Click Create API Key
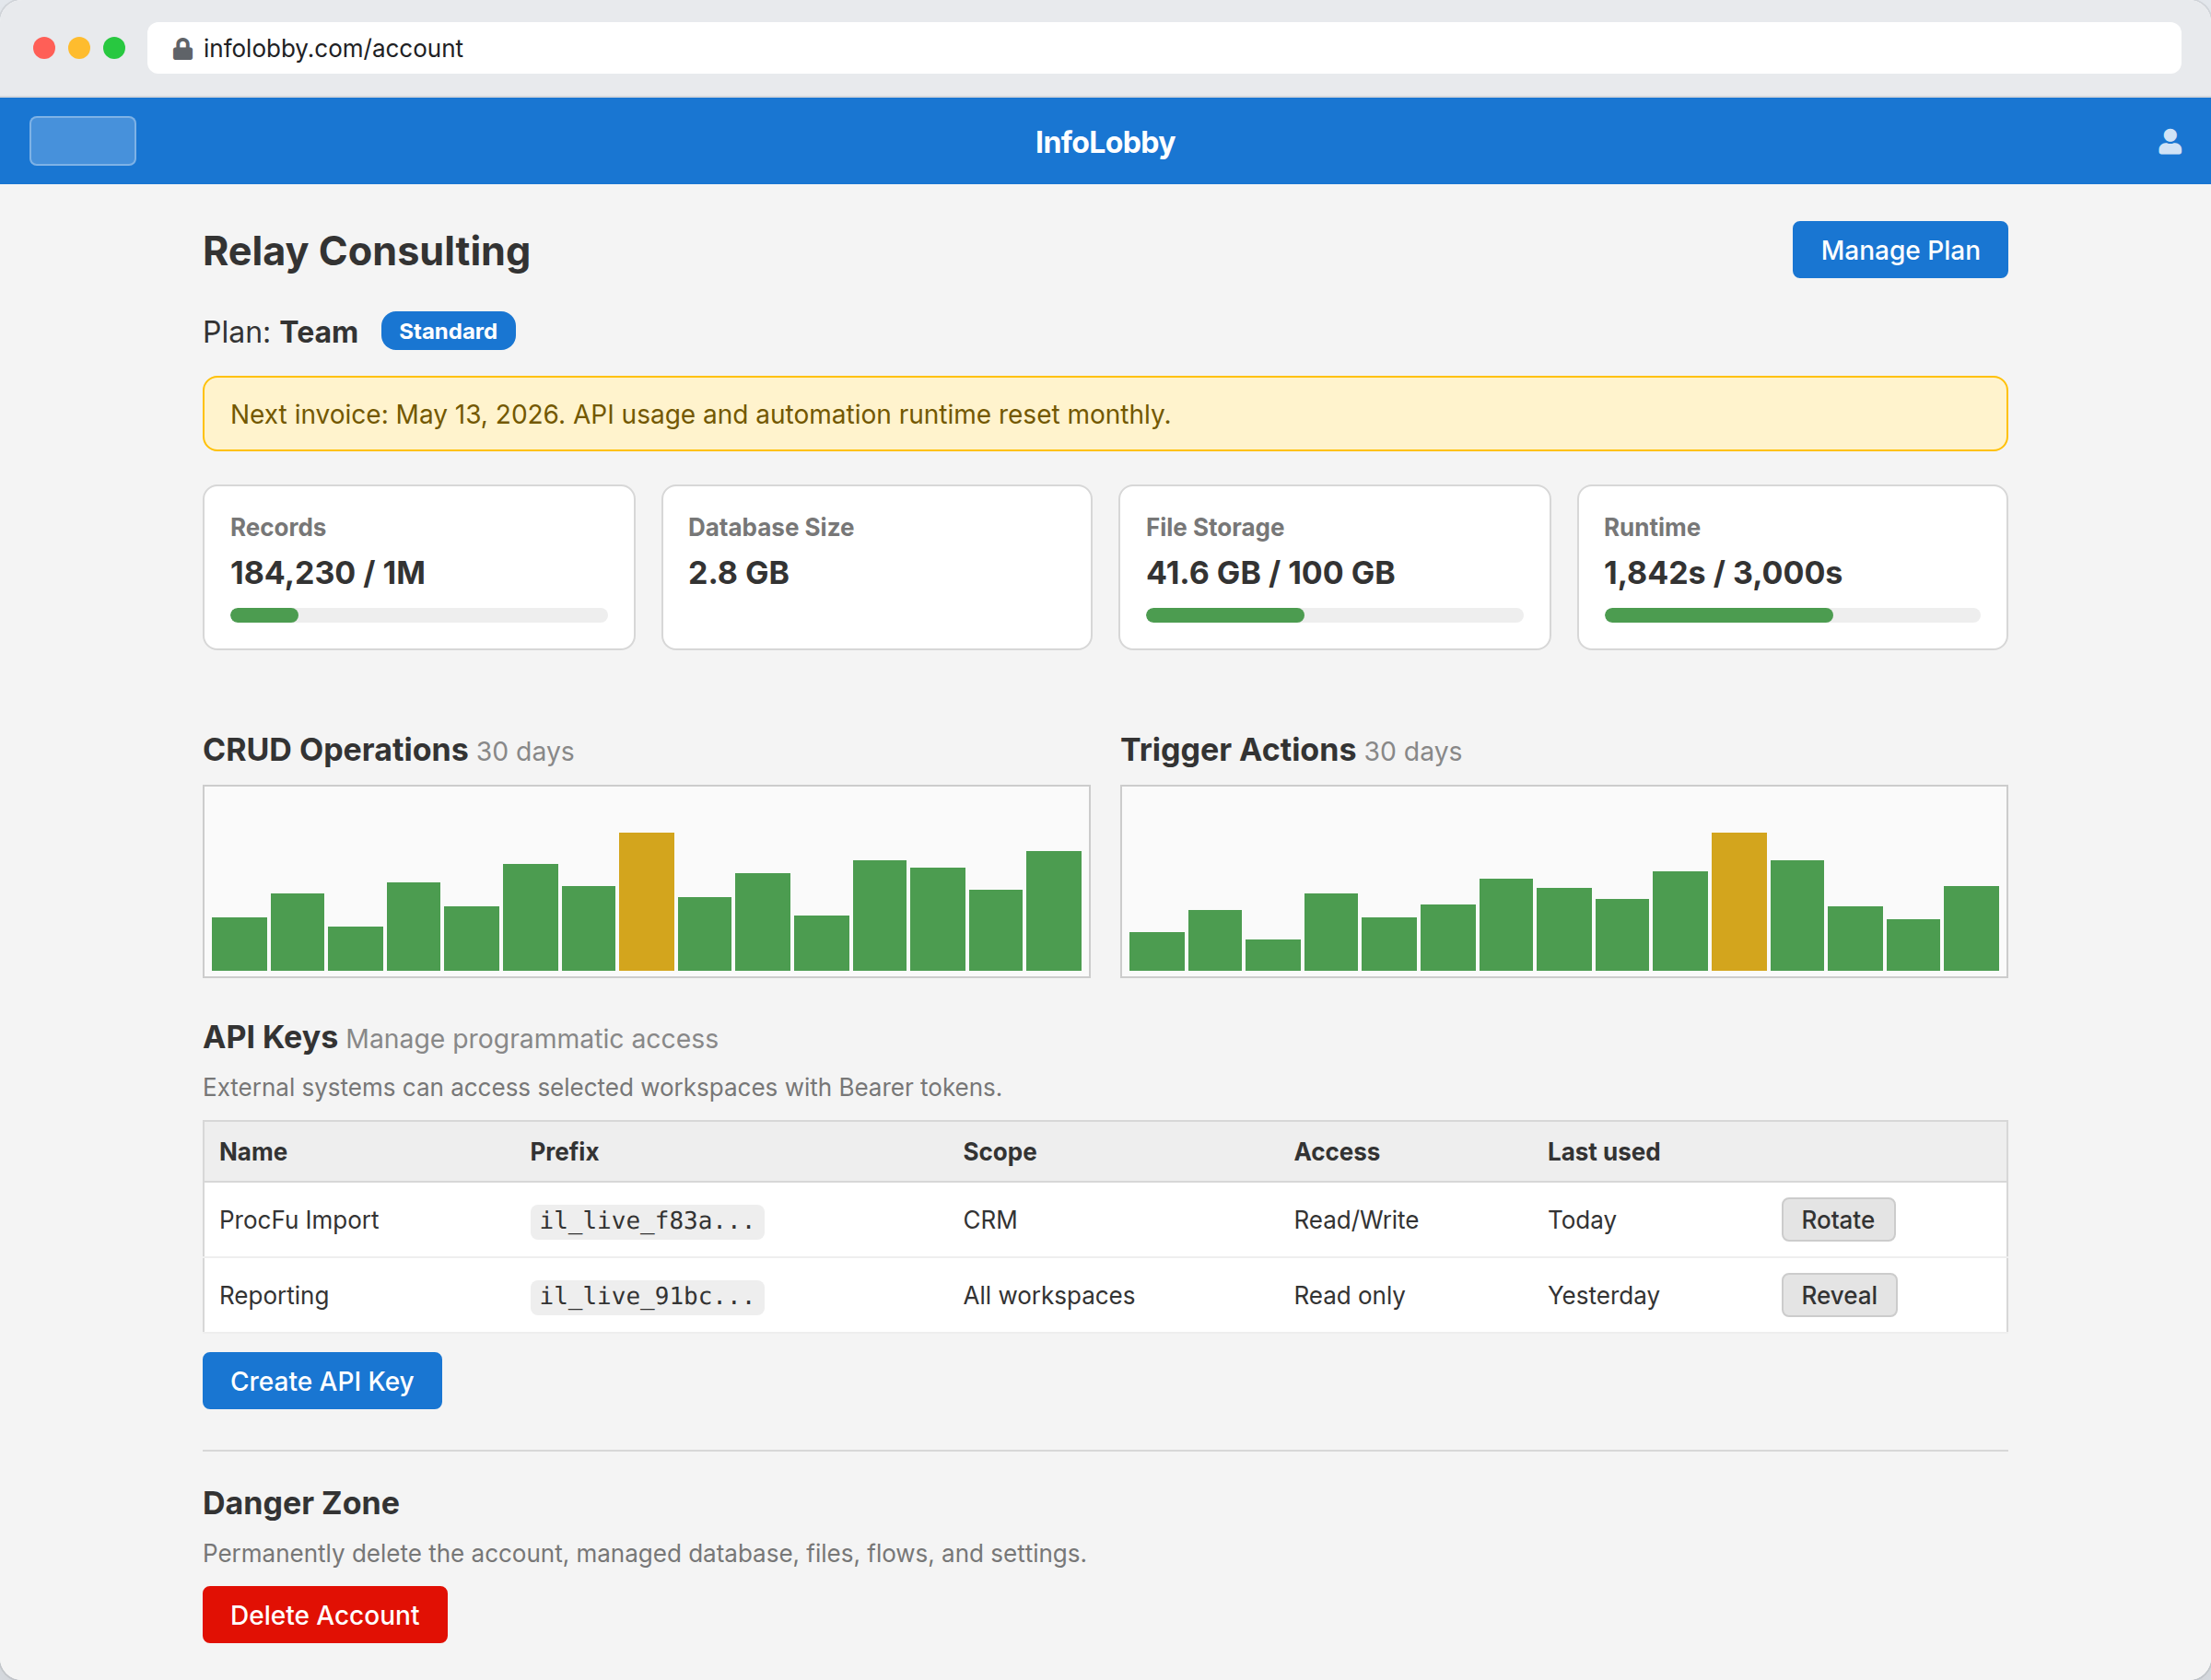The width and height of the screenshot is (2211, 1680). (322, 1380)
